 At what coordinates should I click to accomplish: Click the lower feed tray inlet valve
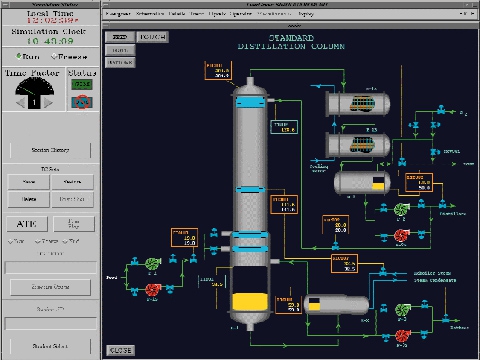click(x=214, y=249)
